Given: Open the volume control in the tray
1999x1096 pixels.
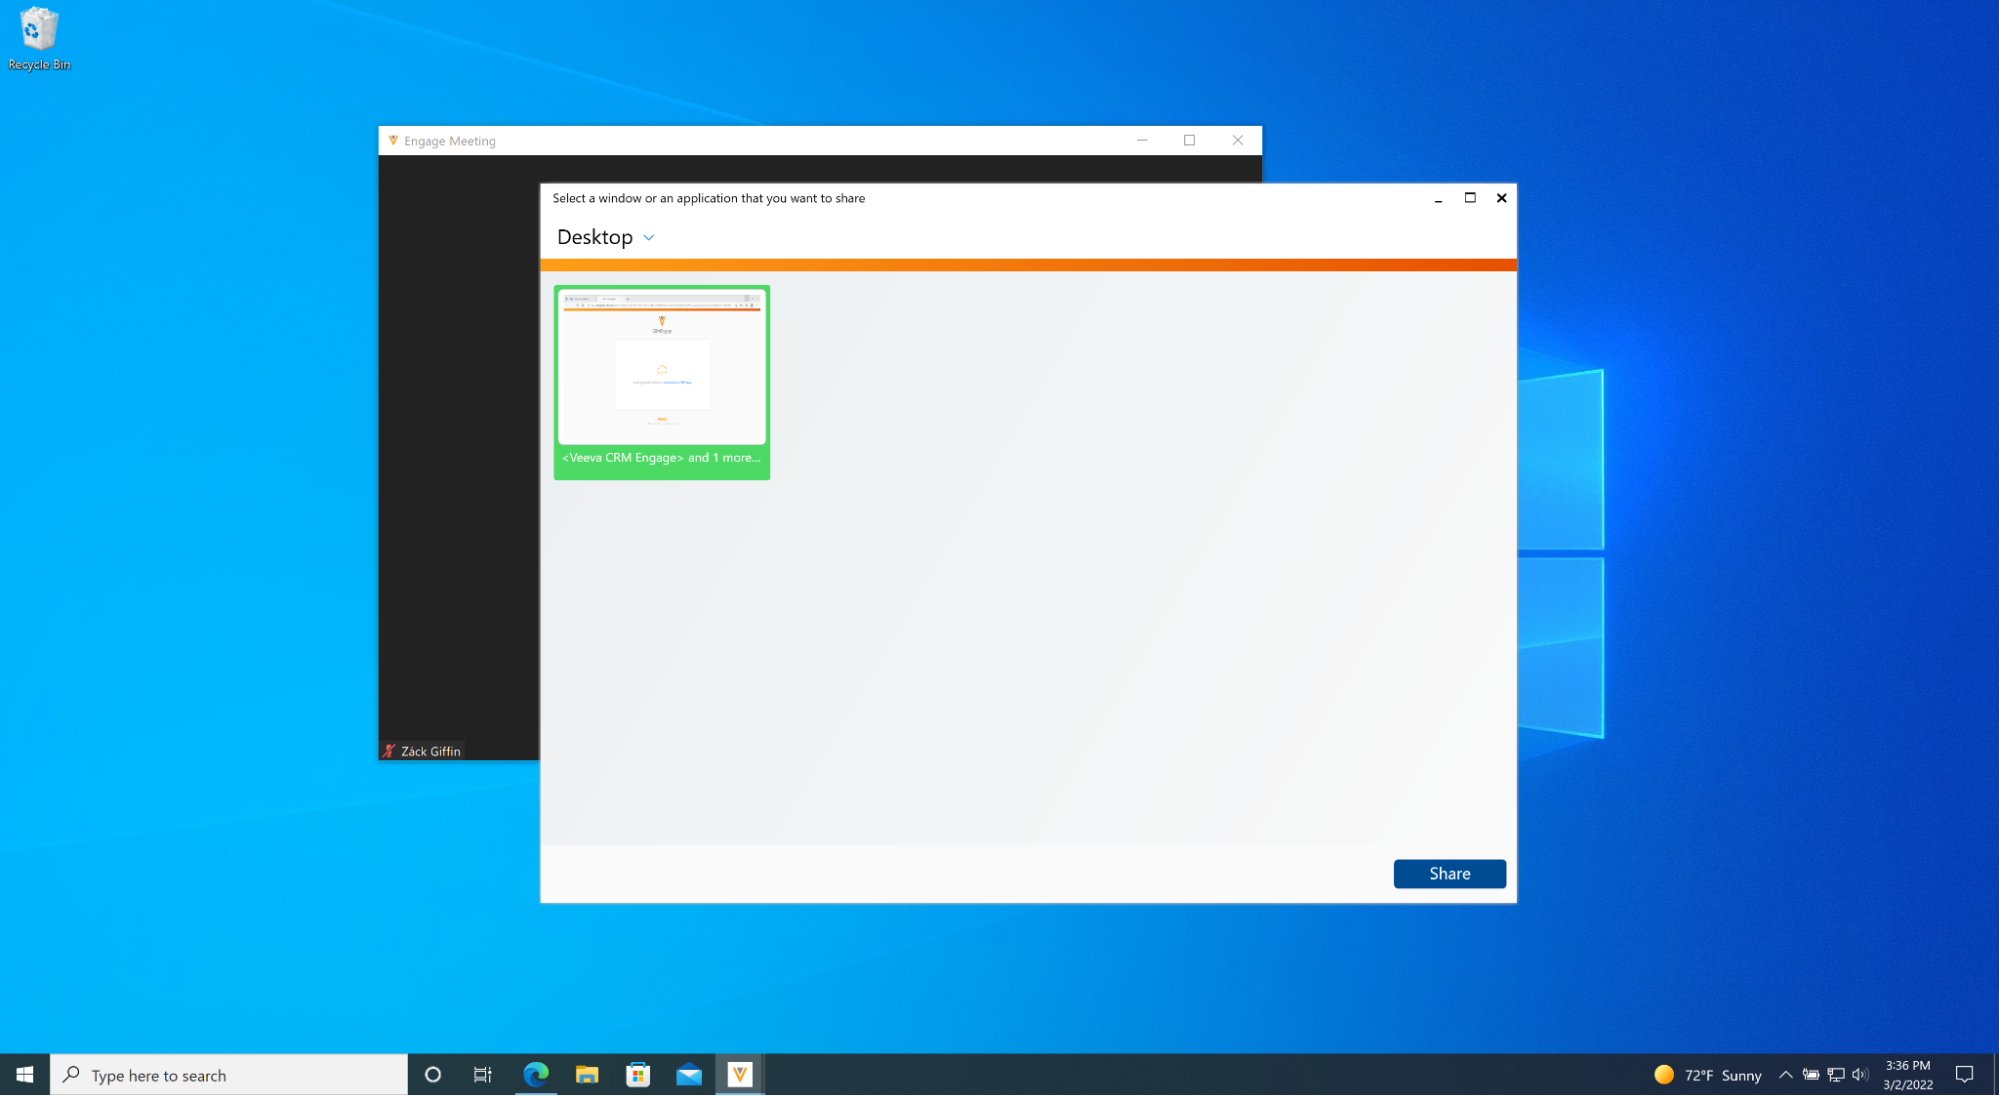Looking at the screenshot, I should pos(1860,1075).
